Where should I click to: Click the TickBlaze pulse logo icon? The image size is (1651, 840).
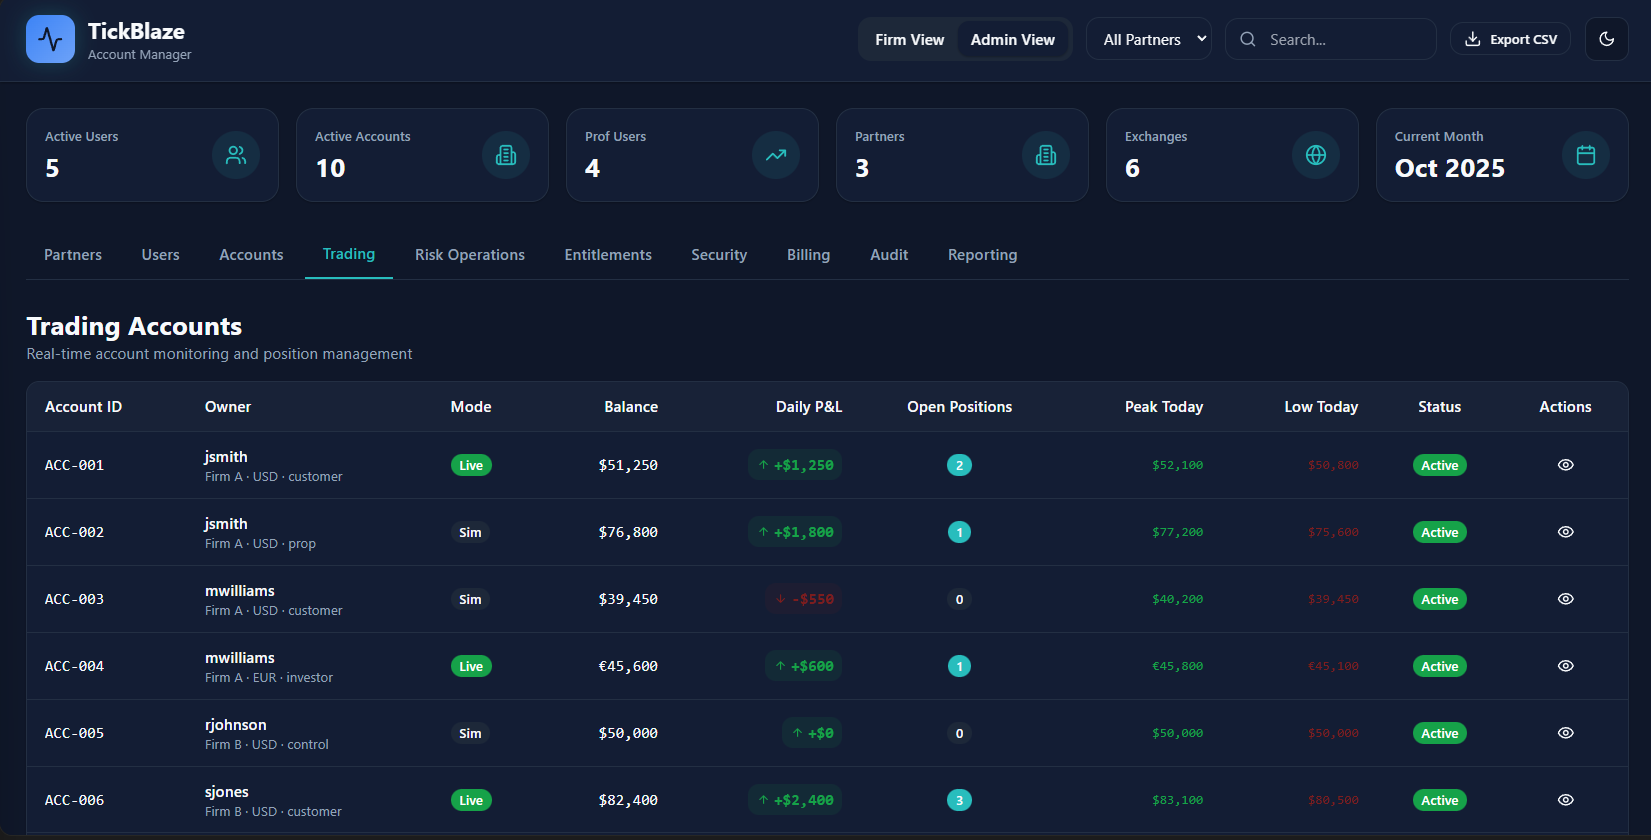[x=50, y=39]
